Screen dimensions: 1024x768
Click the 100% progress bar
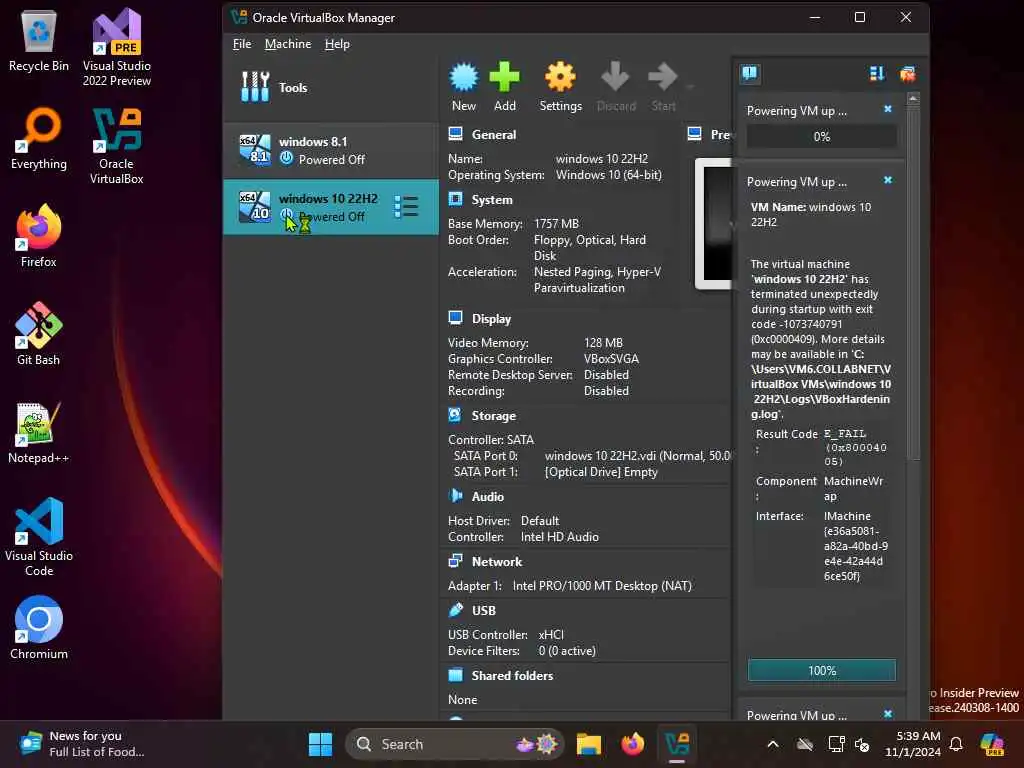[x=822, y=670]
